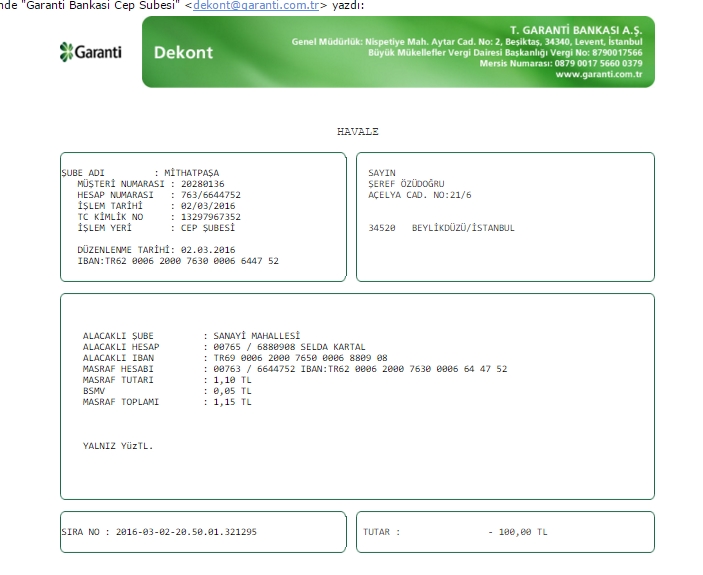Click the İŞLEM TARİHİ 02/03/2016 value
The image size is (703, 575).
click(208, 206)
